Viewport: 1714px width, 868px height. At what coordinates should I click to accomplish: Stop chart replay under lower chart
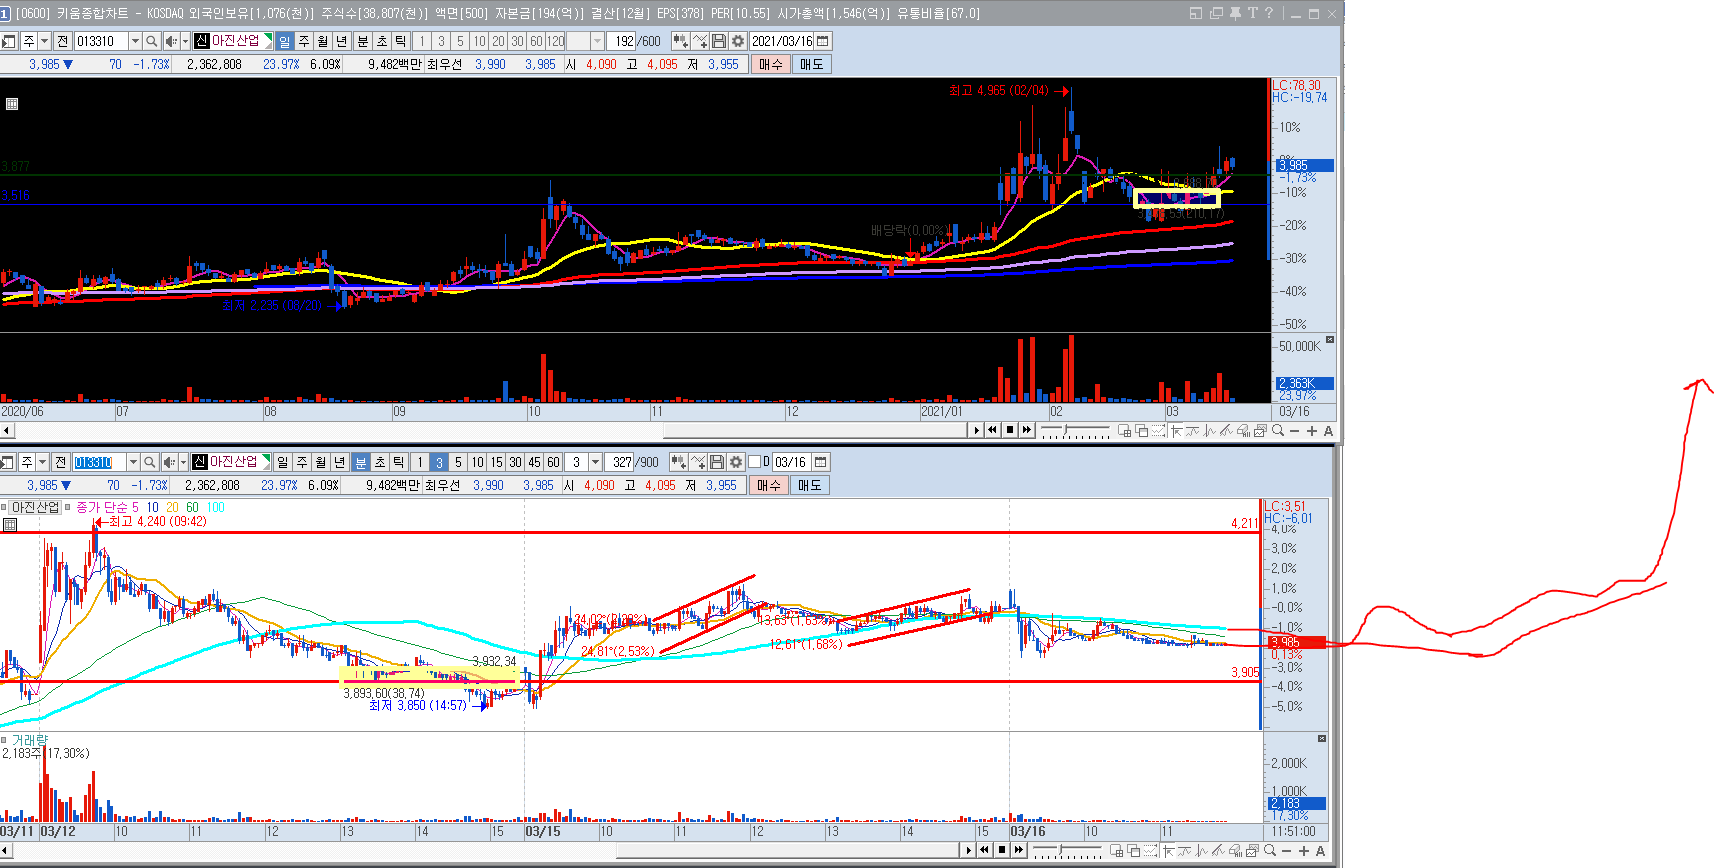point(1002,850)
